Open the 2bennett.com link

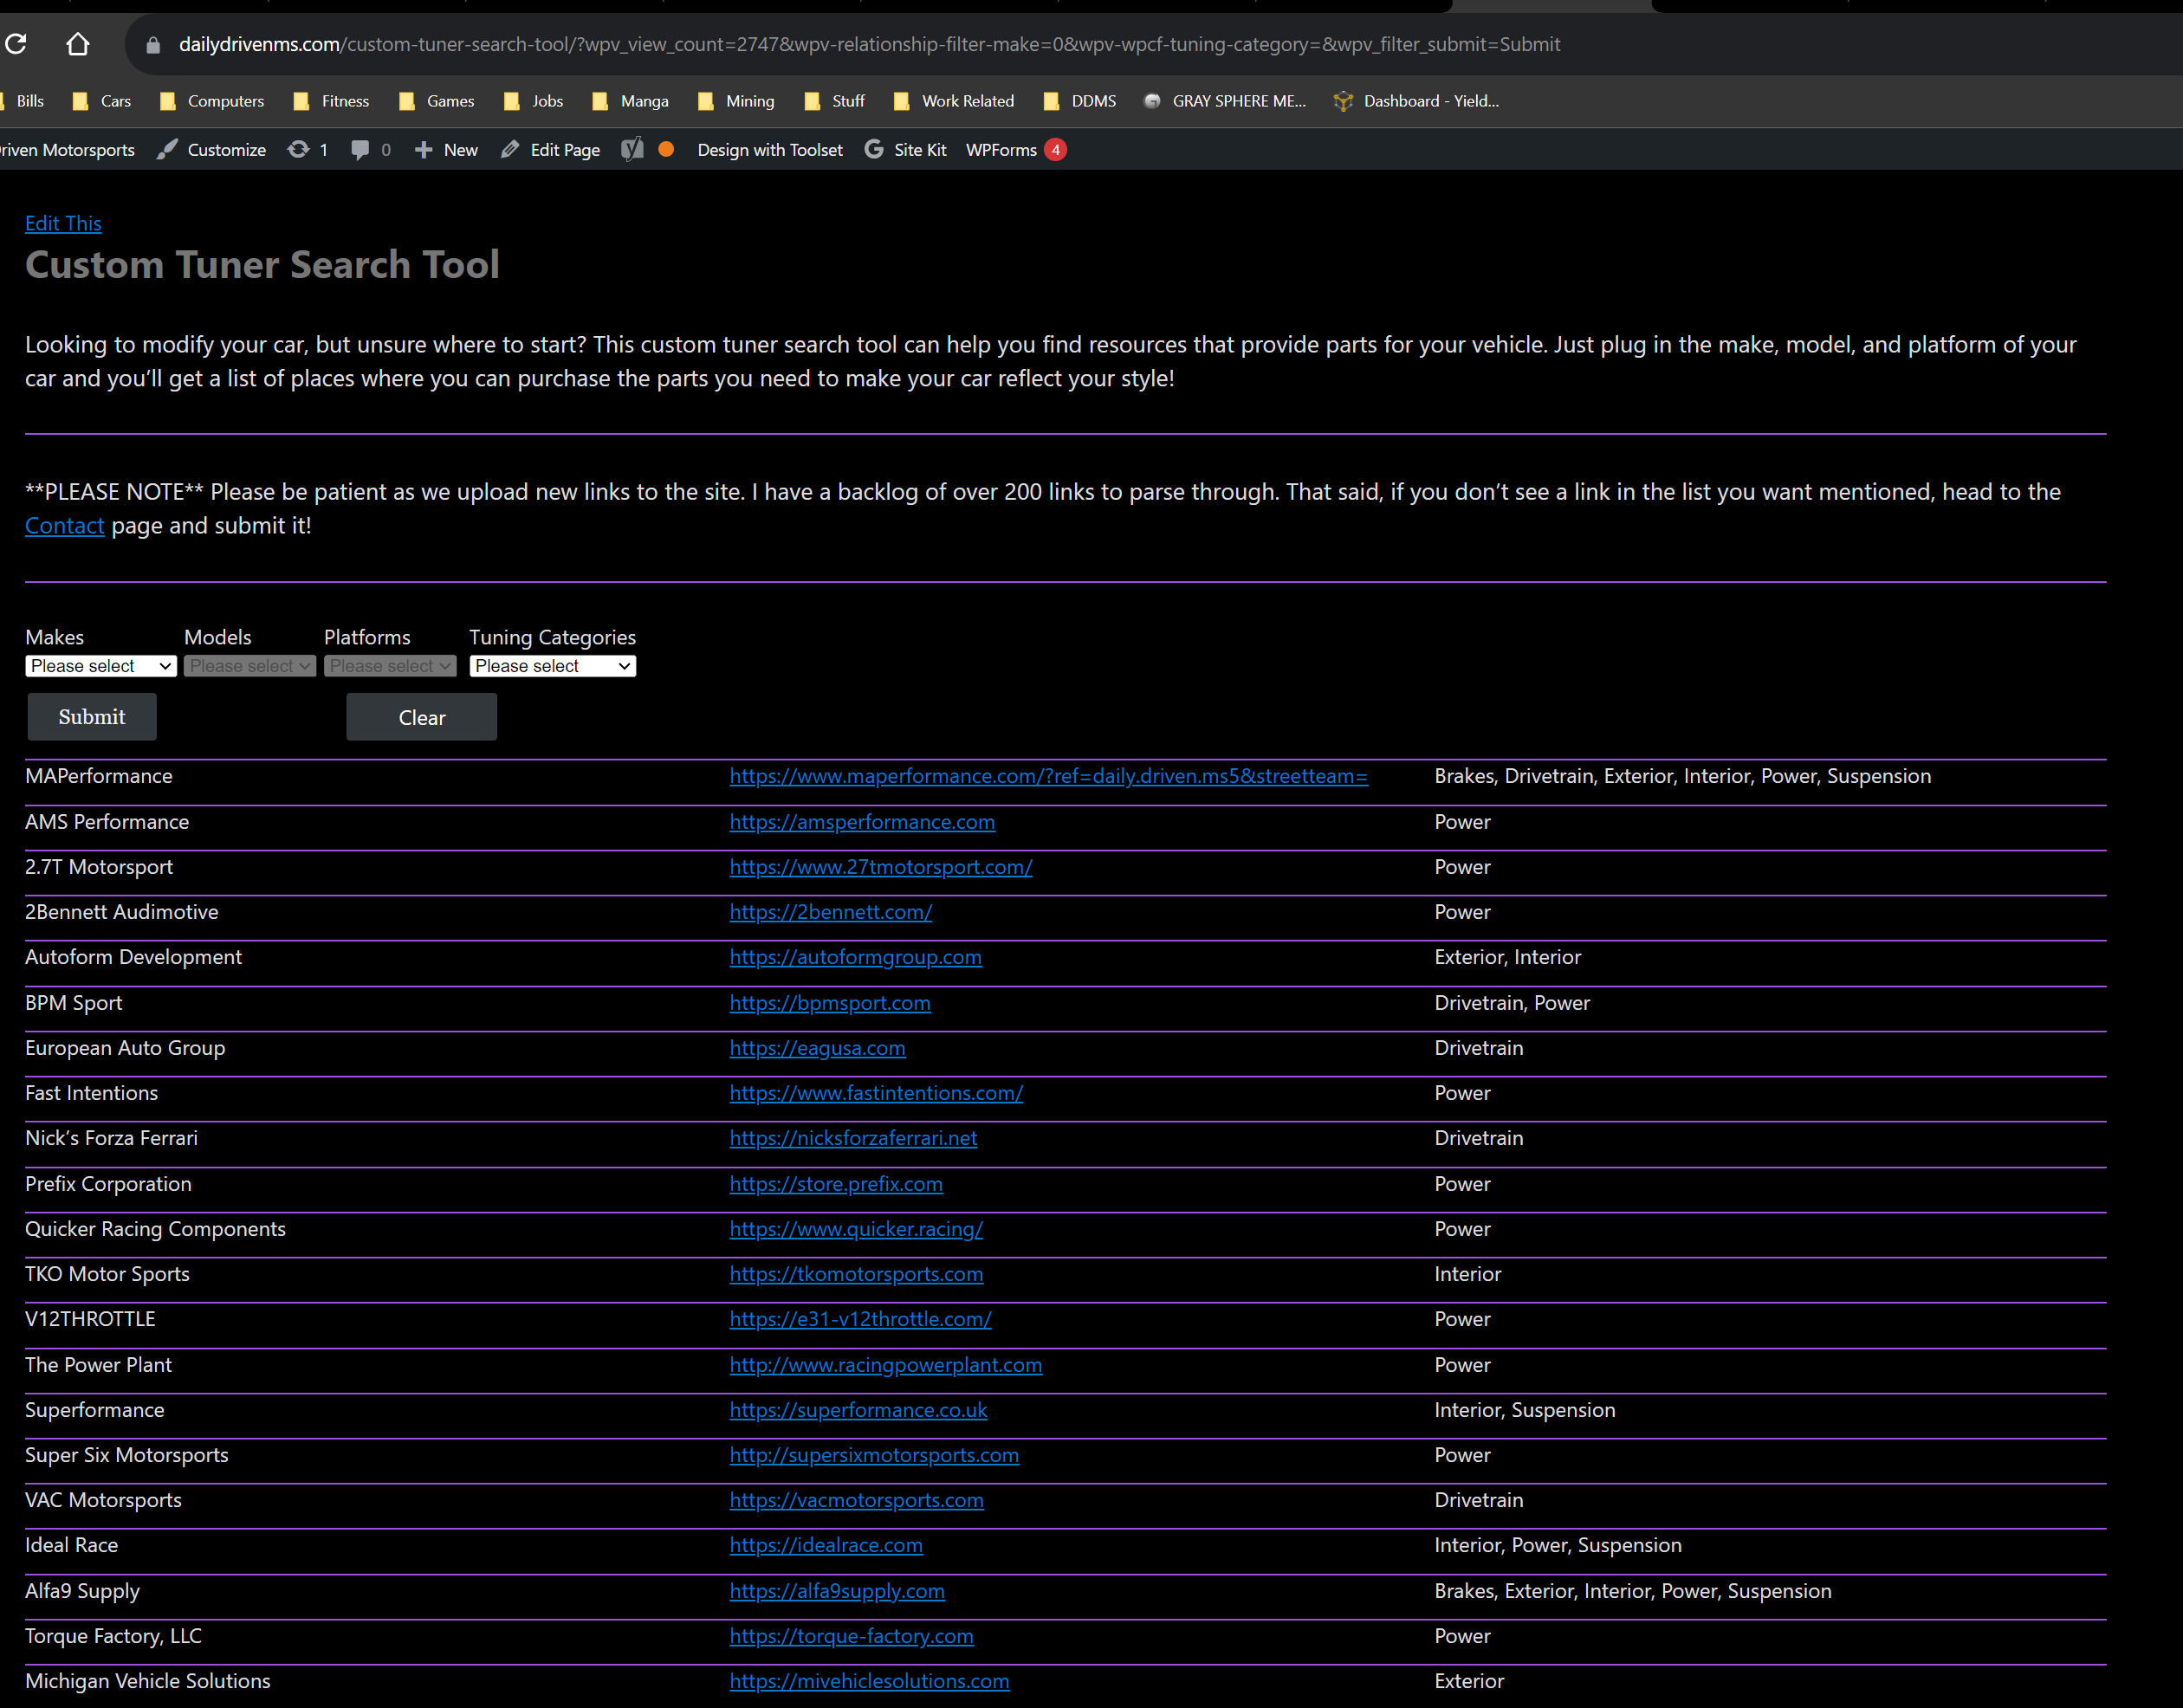[x=831, y=912]
